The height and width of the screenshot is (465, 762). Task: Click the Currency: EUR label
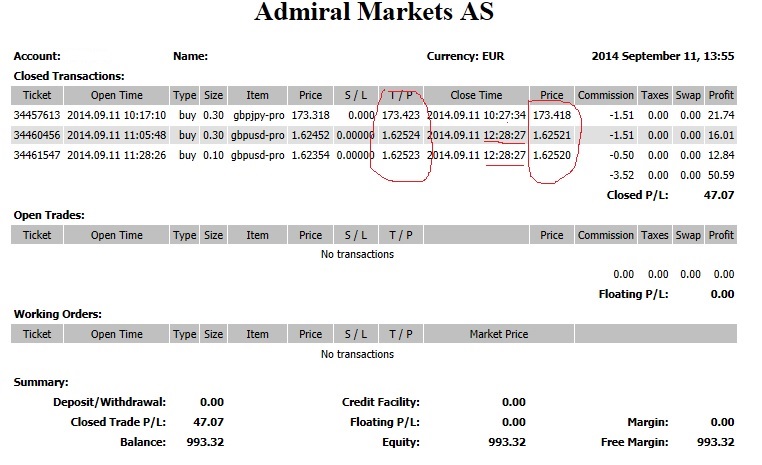click(466, 56)
